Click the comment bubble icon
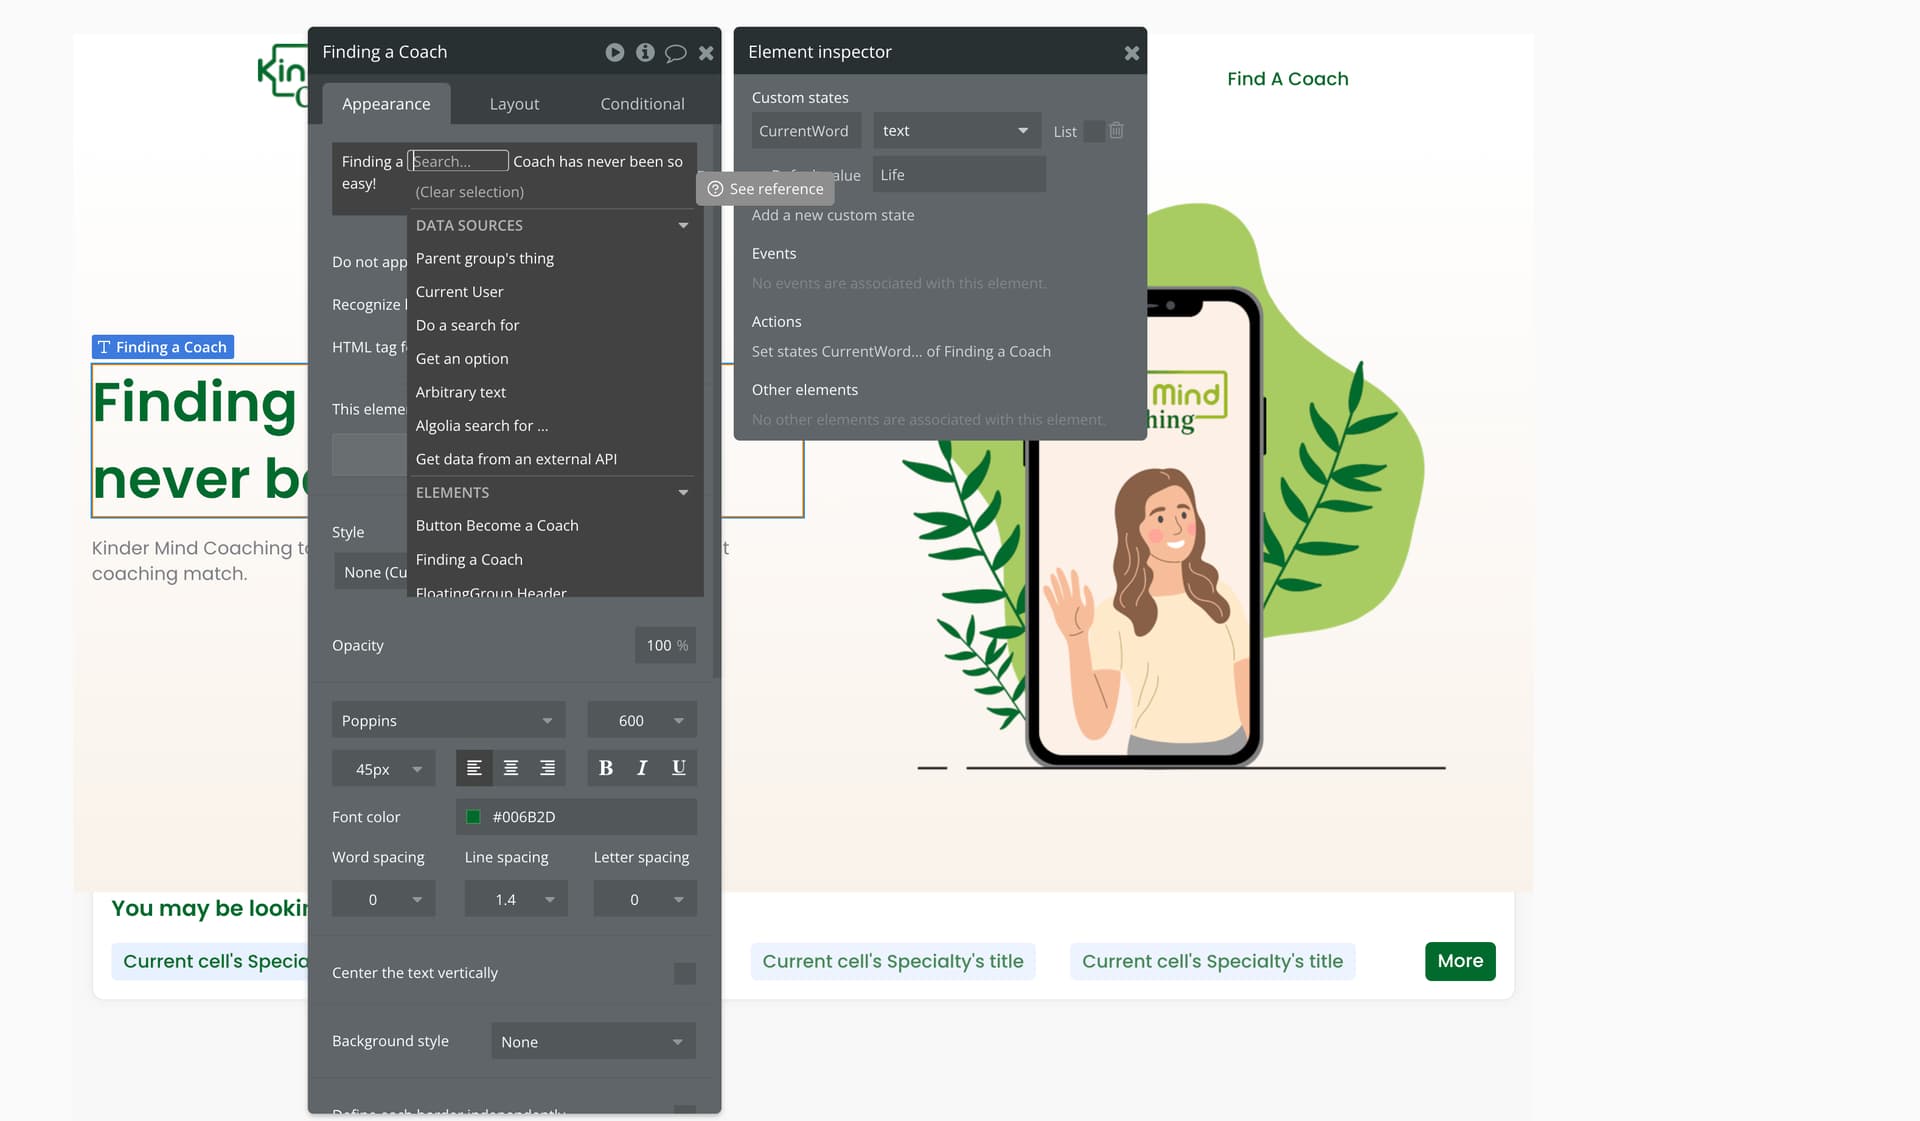Screen dimensions: 1920x1121 point(676,53)
